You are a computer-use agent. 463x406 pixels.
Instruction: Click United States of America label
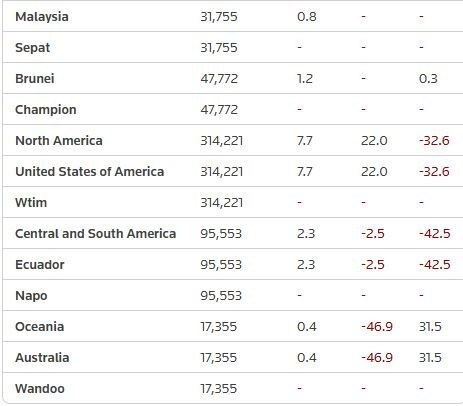tap(90, 172)
